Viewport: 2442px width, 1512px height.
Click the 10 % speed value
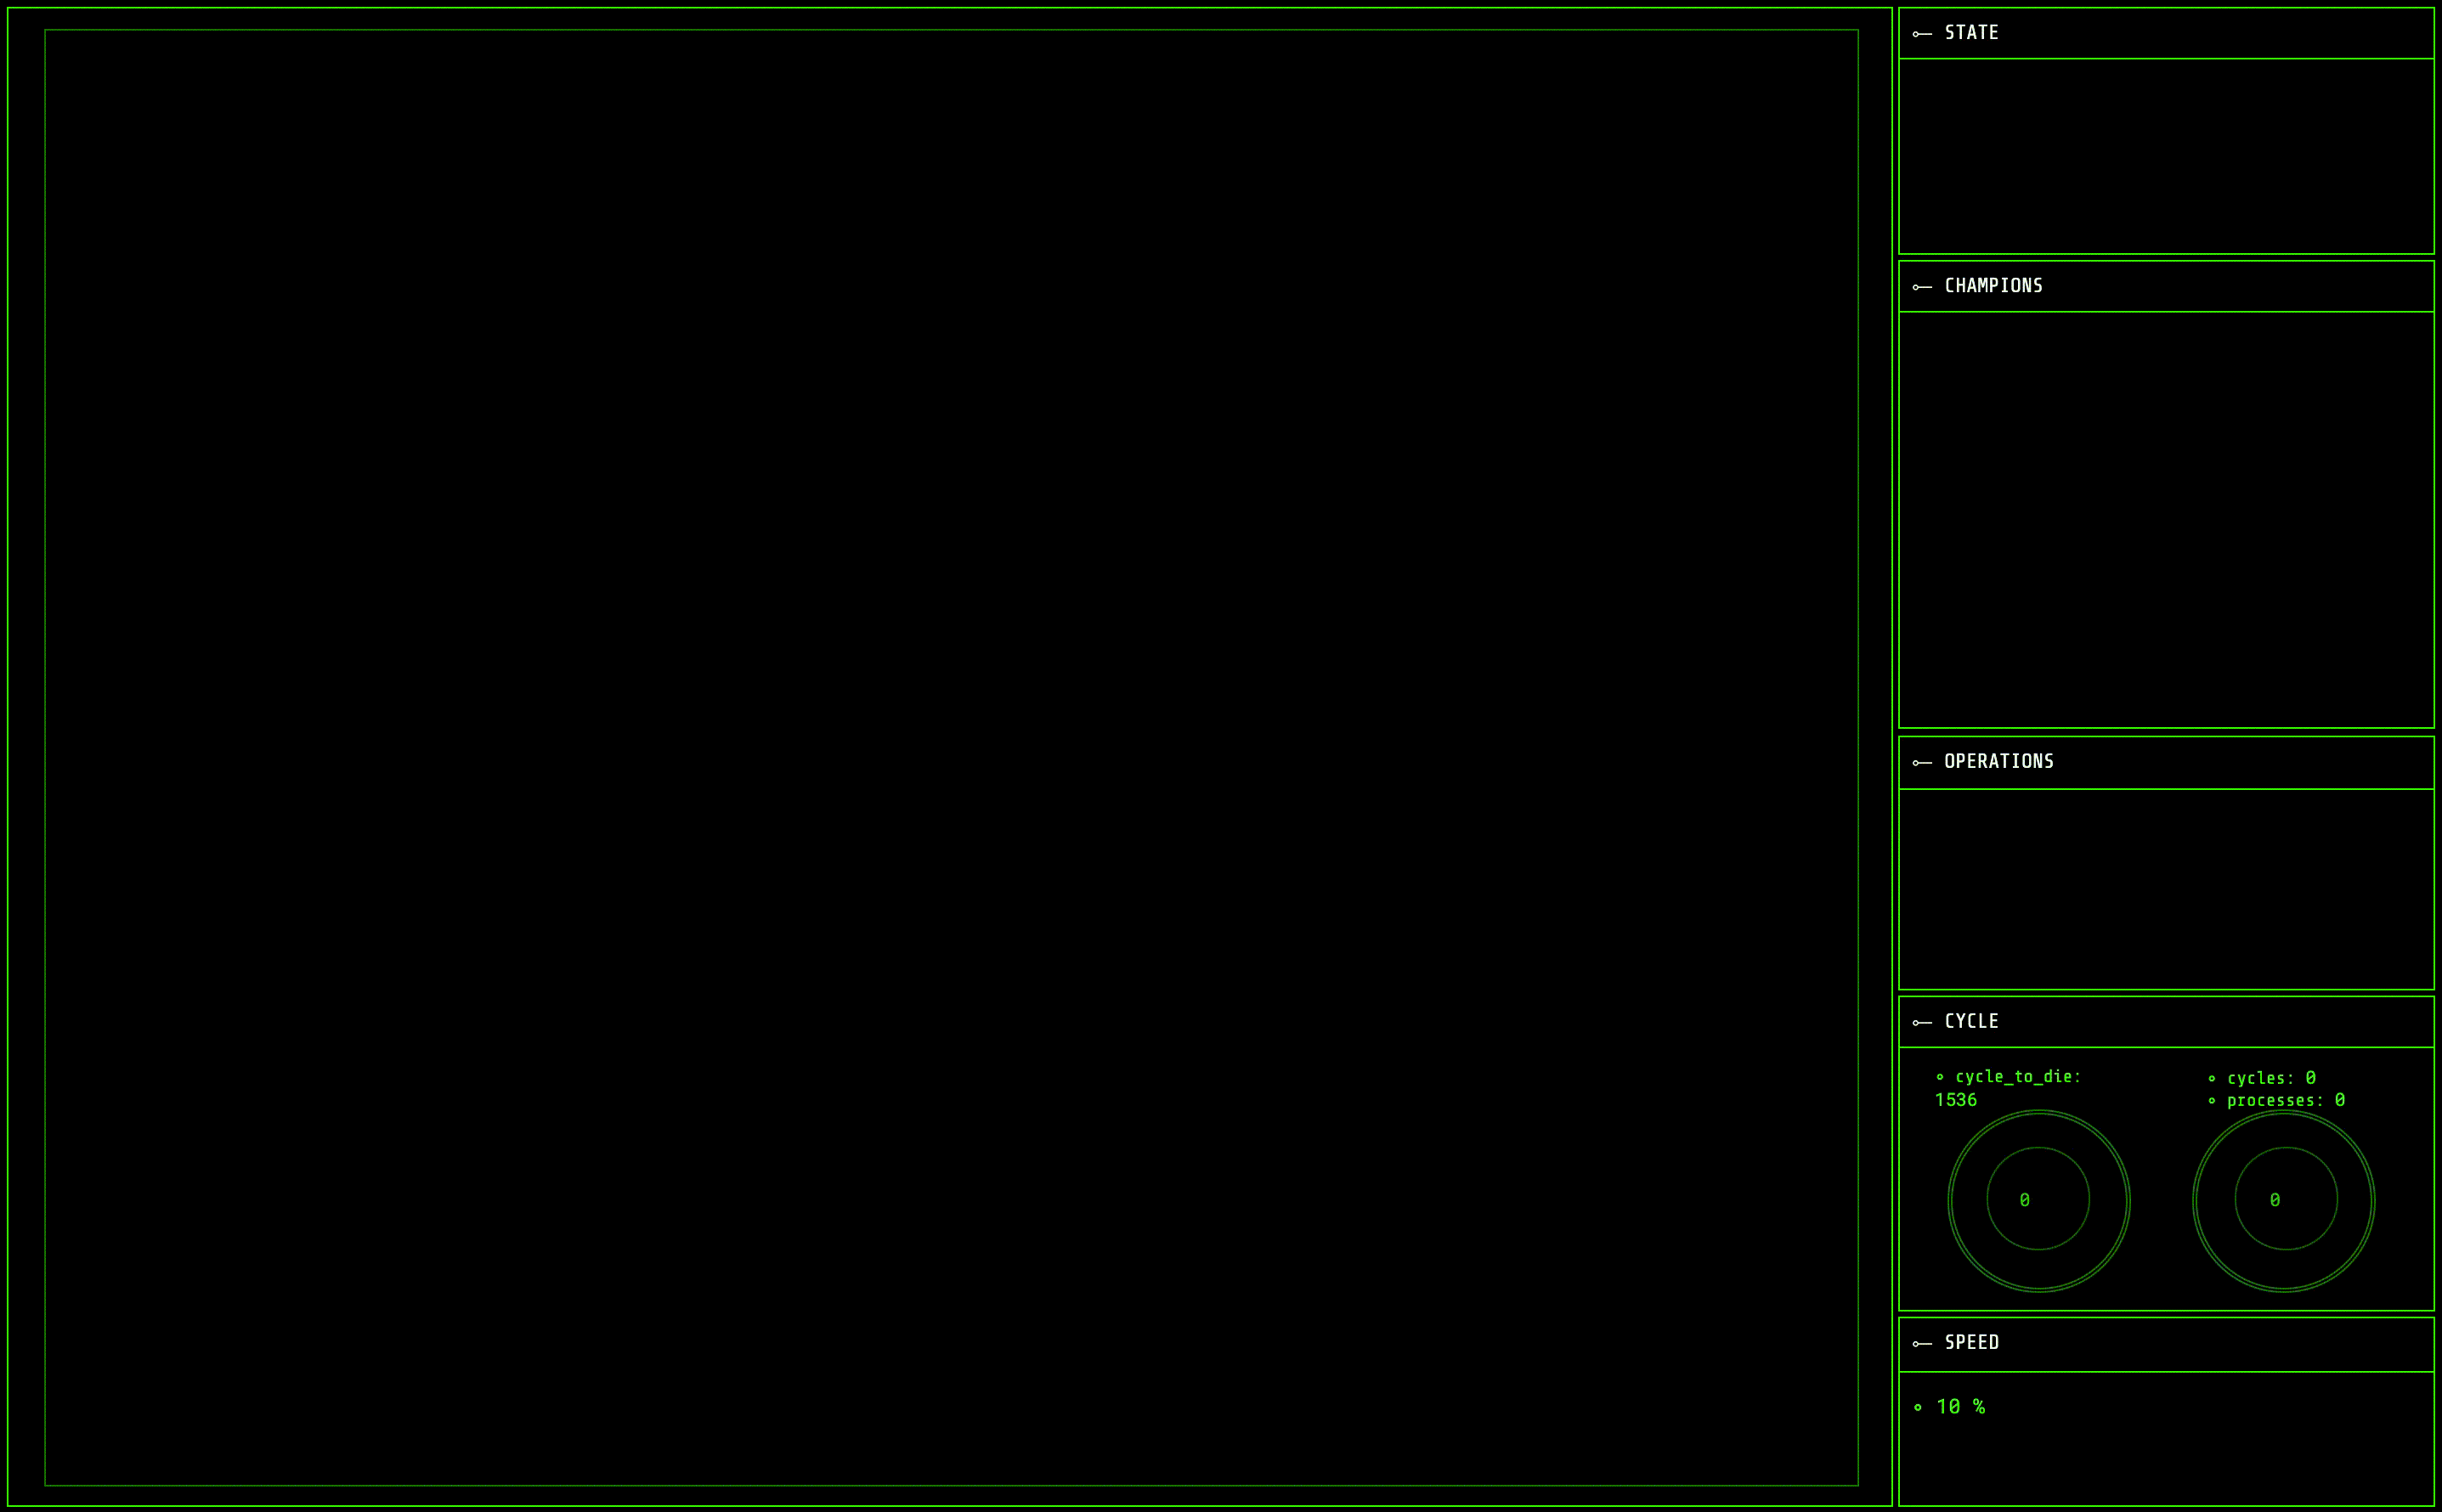[1960, 1406]
